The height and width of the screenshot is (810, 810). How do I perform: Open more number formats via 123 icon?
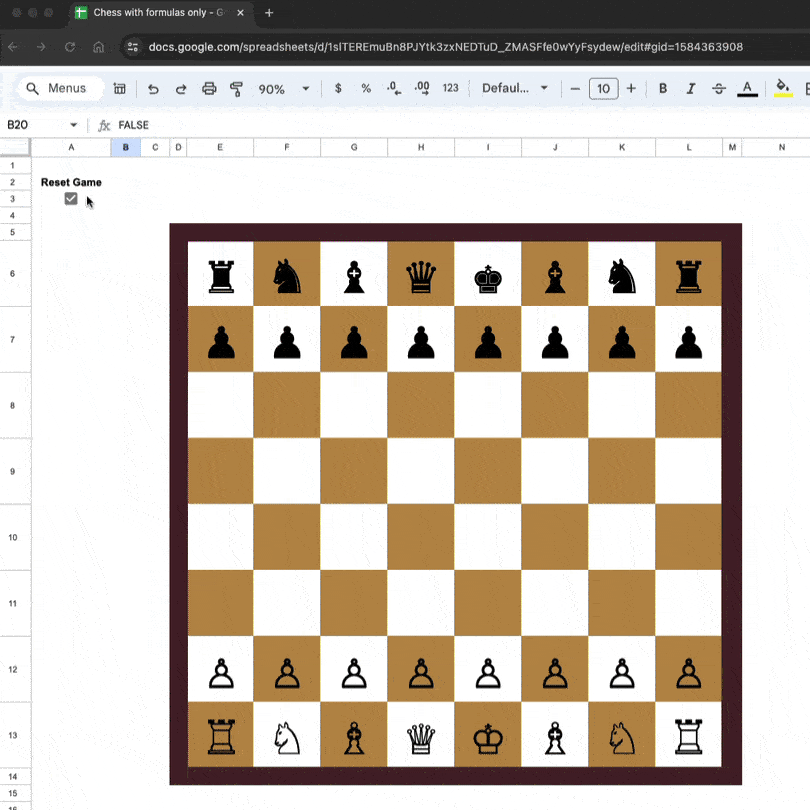pyautogui.click(x=450, y=88)
